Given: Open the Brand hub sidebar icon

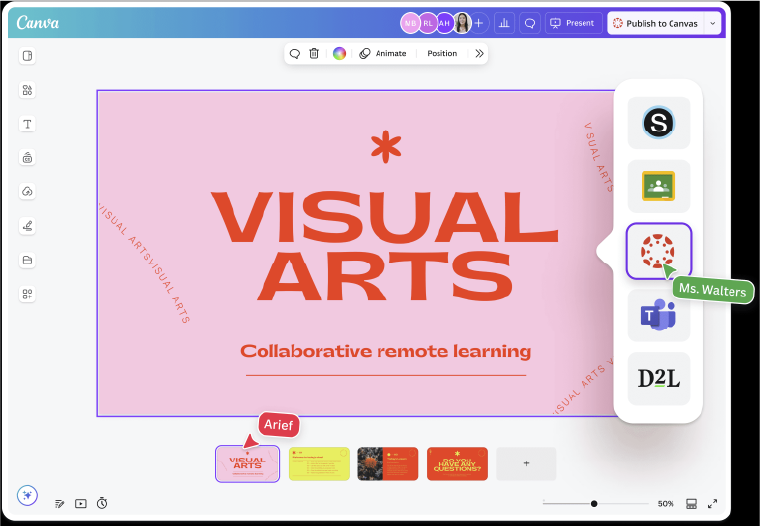Looking at the screenshot, I should point(27,158).
